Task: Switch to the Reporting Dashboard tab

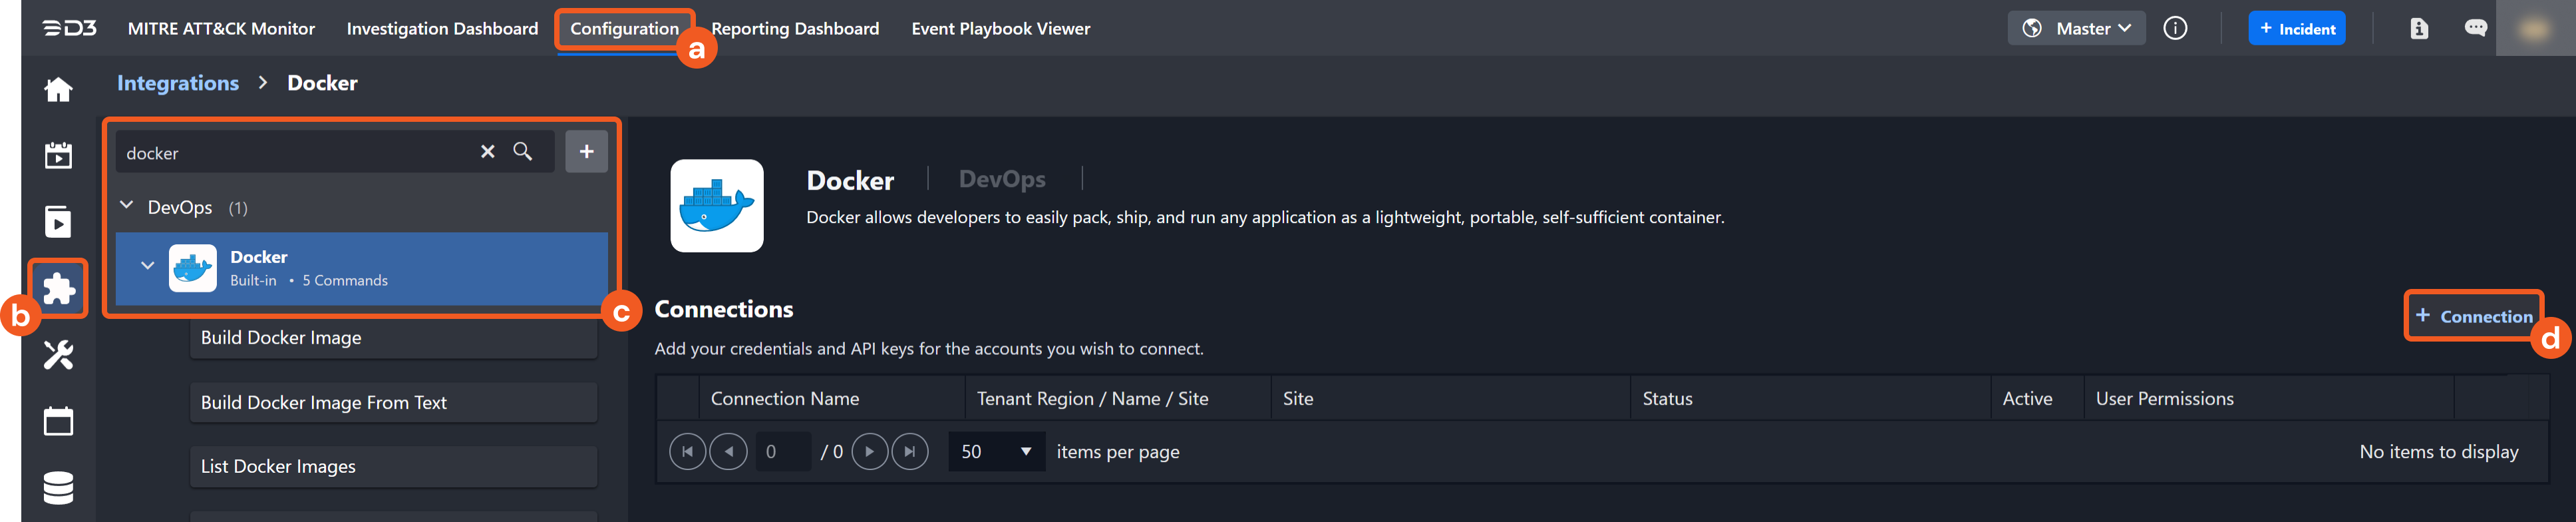Action: pos(795,28)
